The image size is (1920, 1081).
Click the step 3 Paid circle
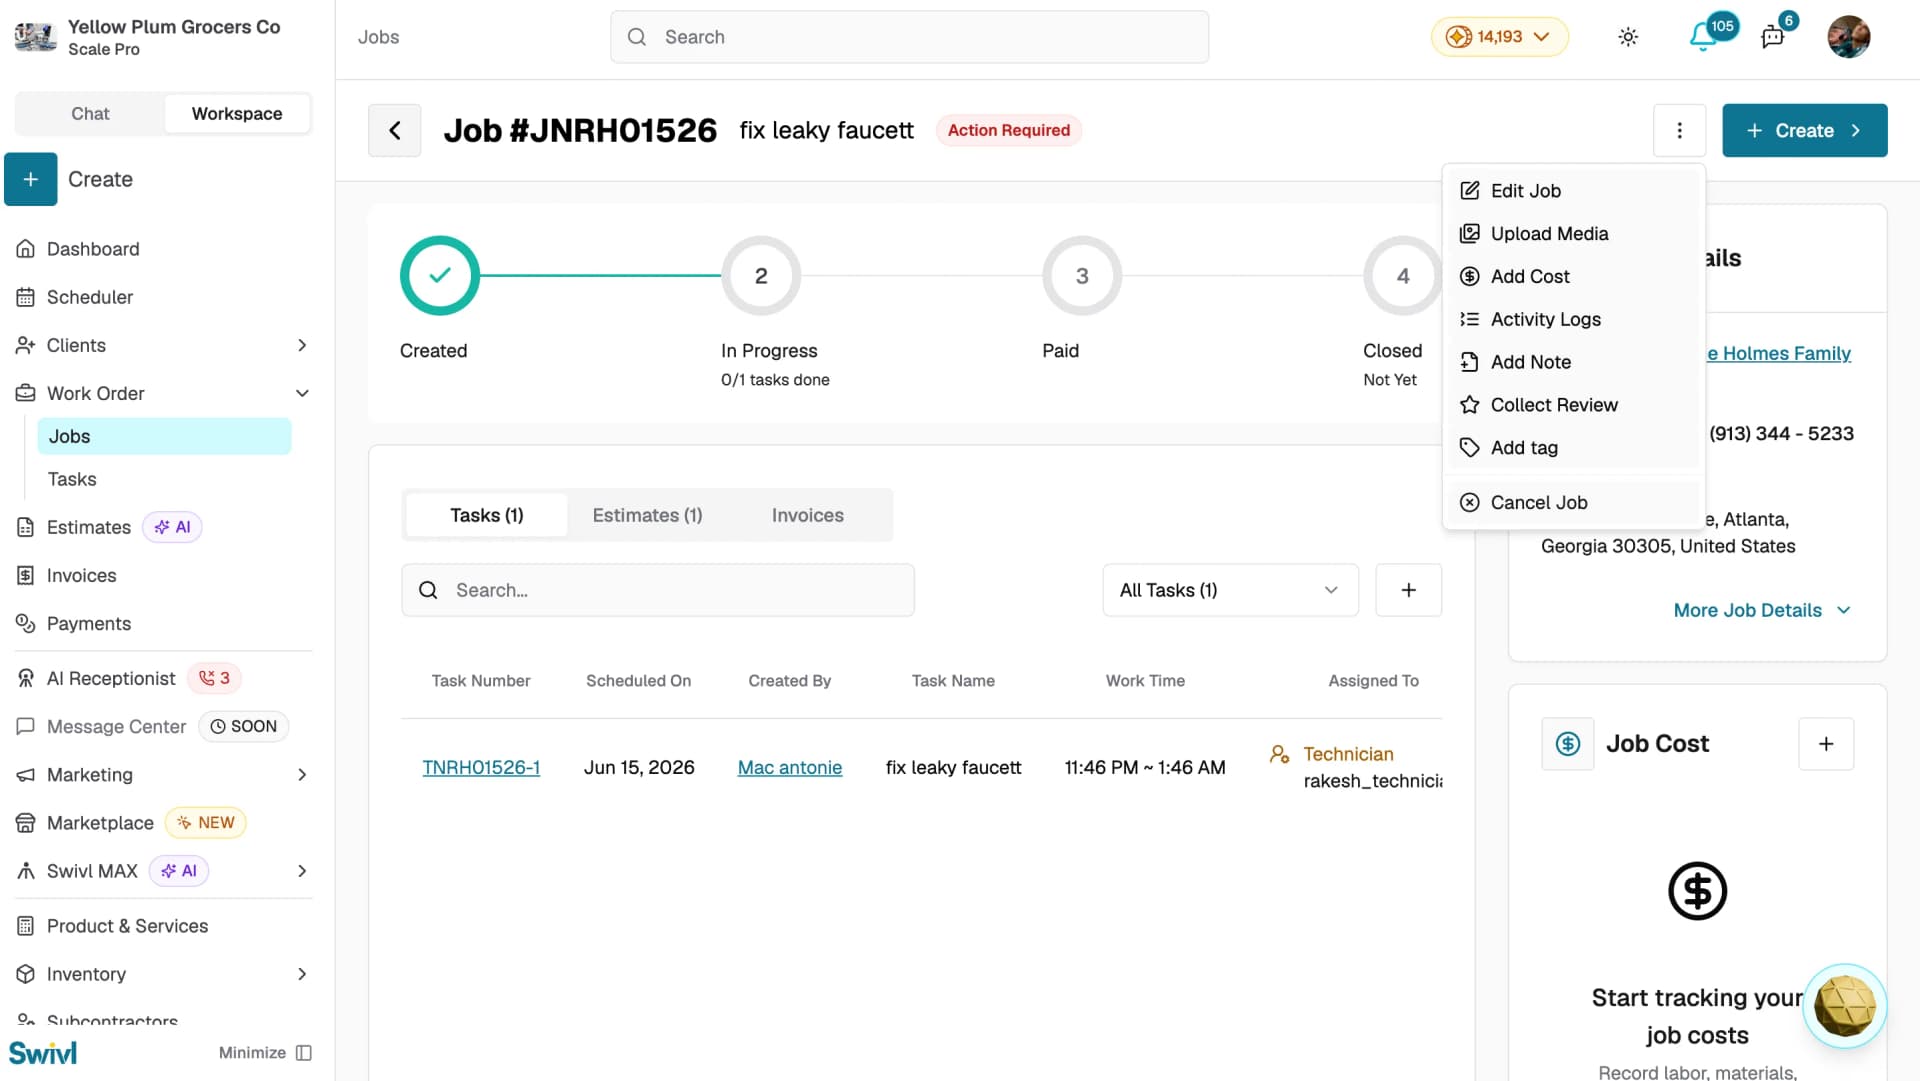click(x=1081, y=275)
